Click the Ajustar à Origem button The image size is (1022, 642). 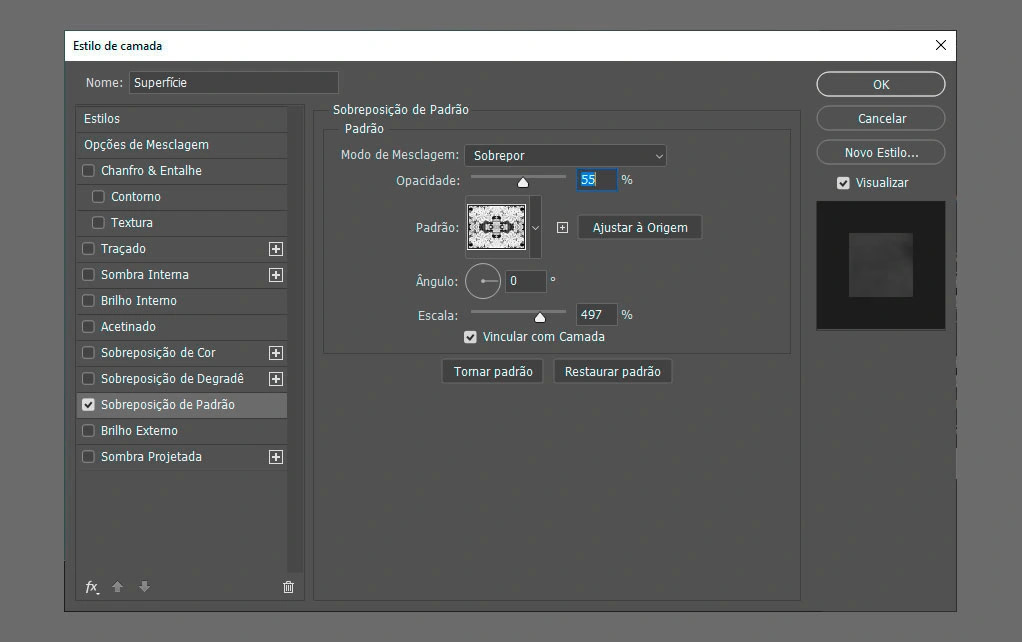(640, 227)
